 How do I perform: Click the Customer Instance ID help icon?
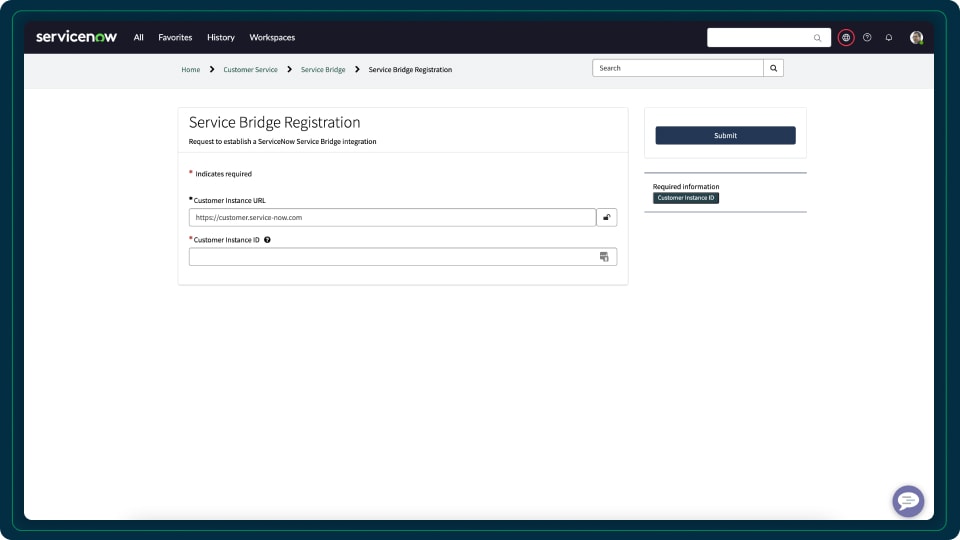click(x=268, y=240)
